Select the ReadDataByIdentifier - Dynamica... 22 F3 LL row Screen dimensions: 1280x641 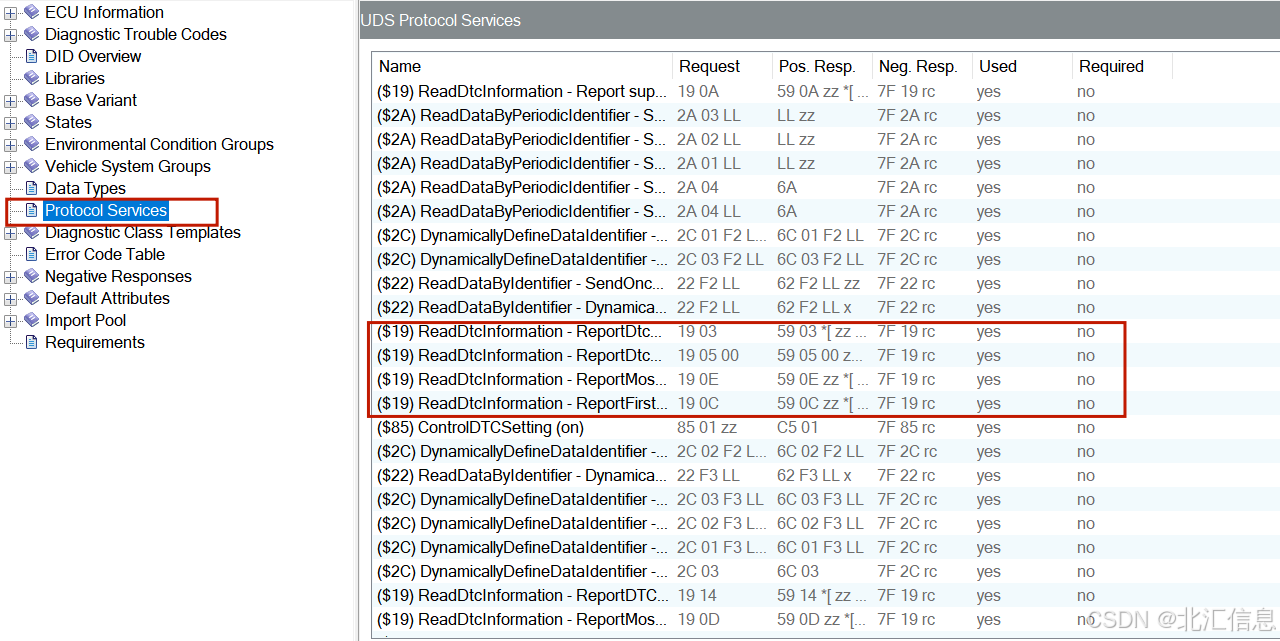[825, 475]
